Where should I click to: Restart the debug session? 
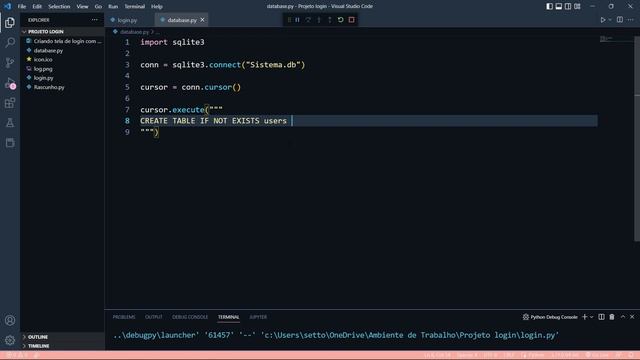click(x=340, y=20)
